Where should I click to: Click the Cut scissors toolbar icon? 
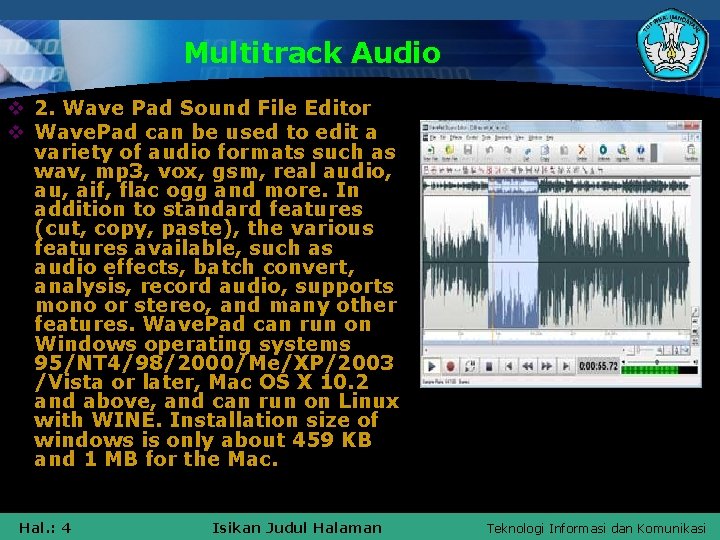pyautogui.click(x=527, y=152)
